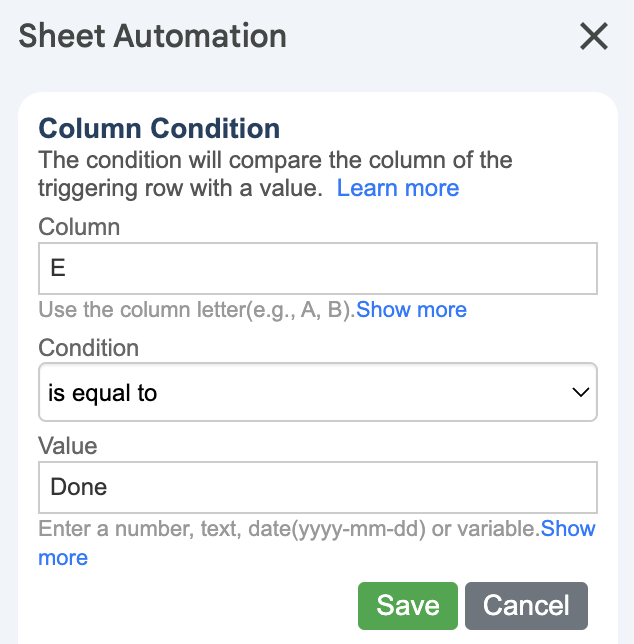The width and height of the screenshot is (634, 644).
Task: Click the Condition field label
Action: click(88, 347)
